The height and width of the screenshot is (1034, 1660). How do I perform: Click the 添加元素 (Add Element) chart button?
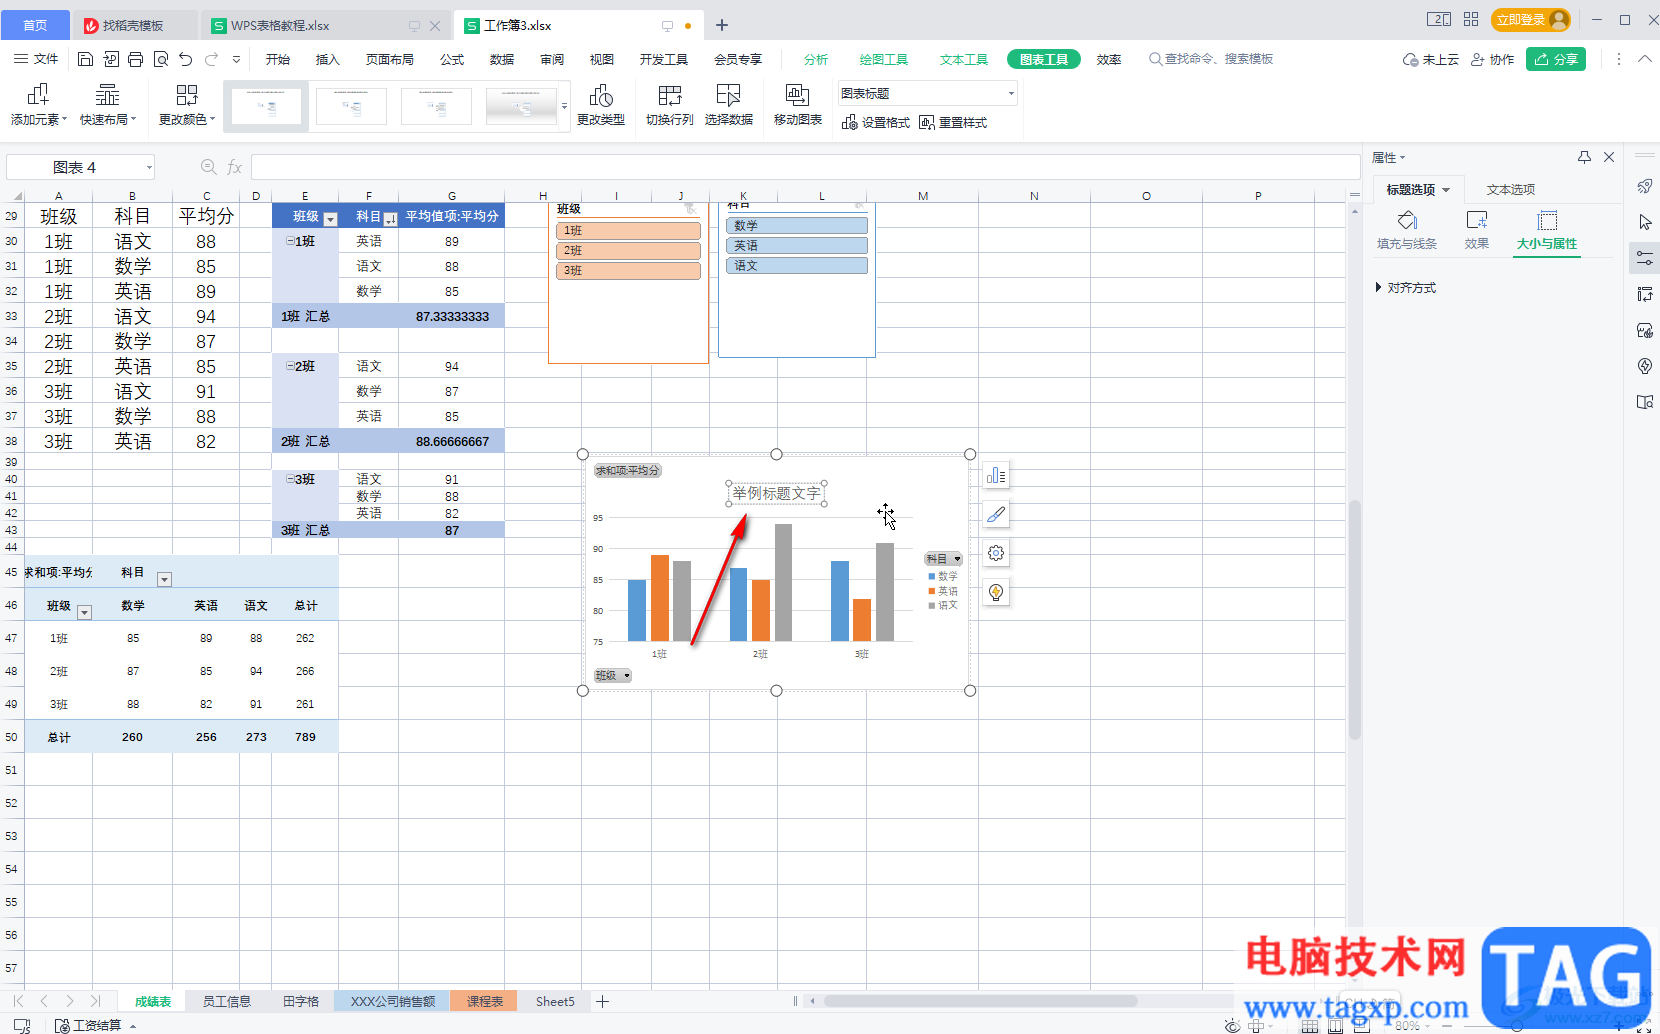(38, 105)
